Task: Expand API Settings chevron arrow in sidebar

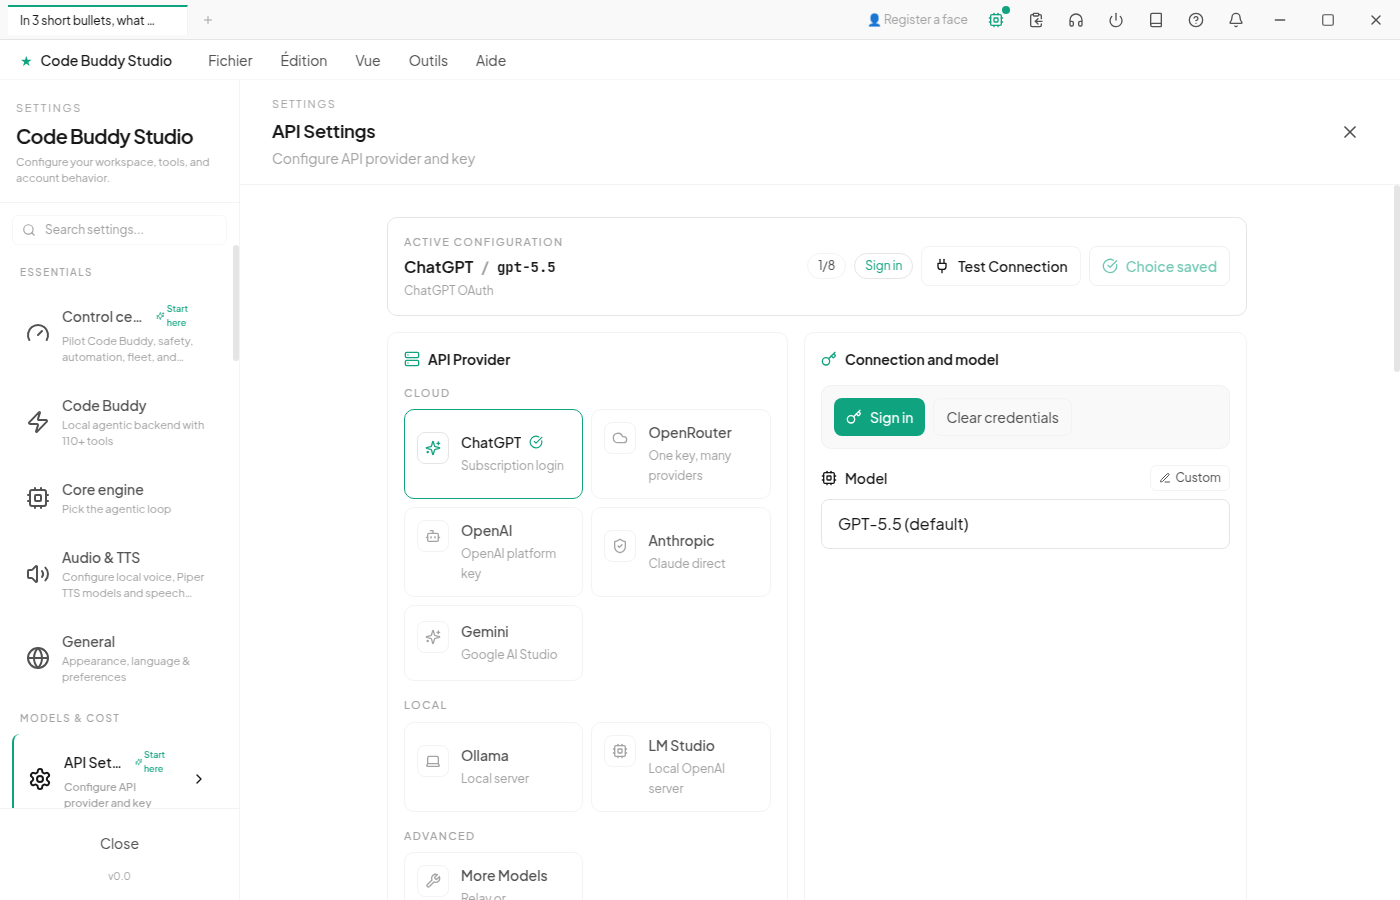Action: pos(199,779)
